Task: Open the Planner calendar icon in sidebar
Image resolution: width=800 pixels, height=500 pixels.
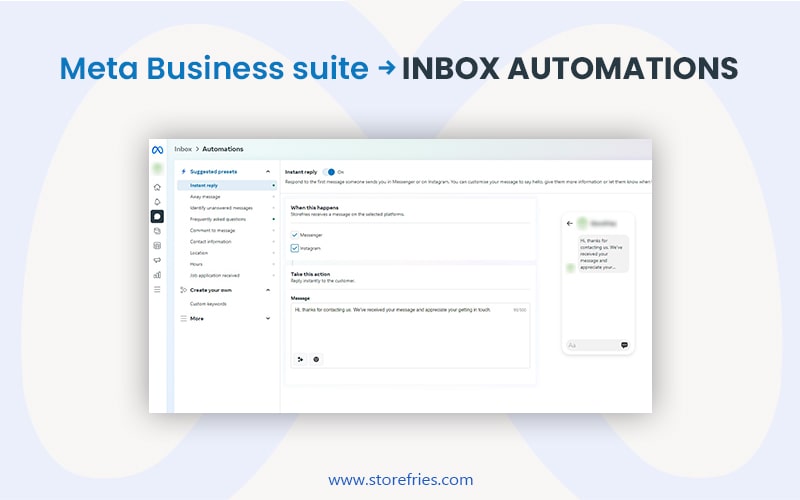Action: point(157,245)
